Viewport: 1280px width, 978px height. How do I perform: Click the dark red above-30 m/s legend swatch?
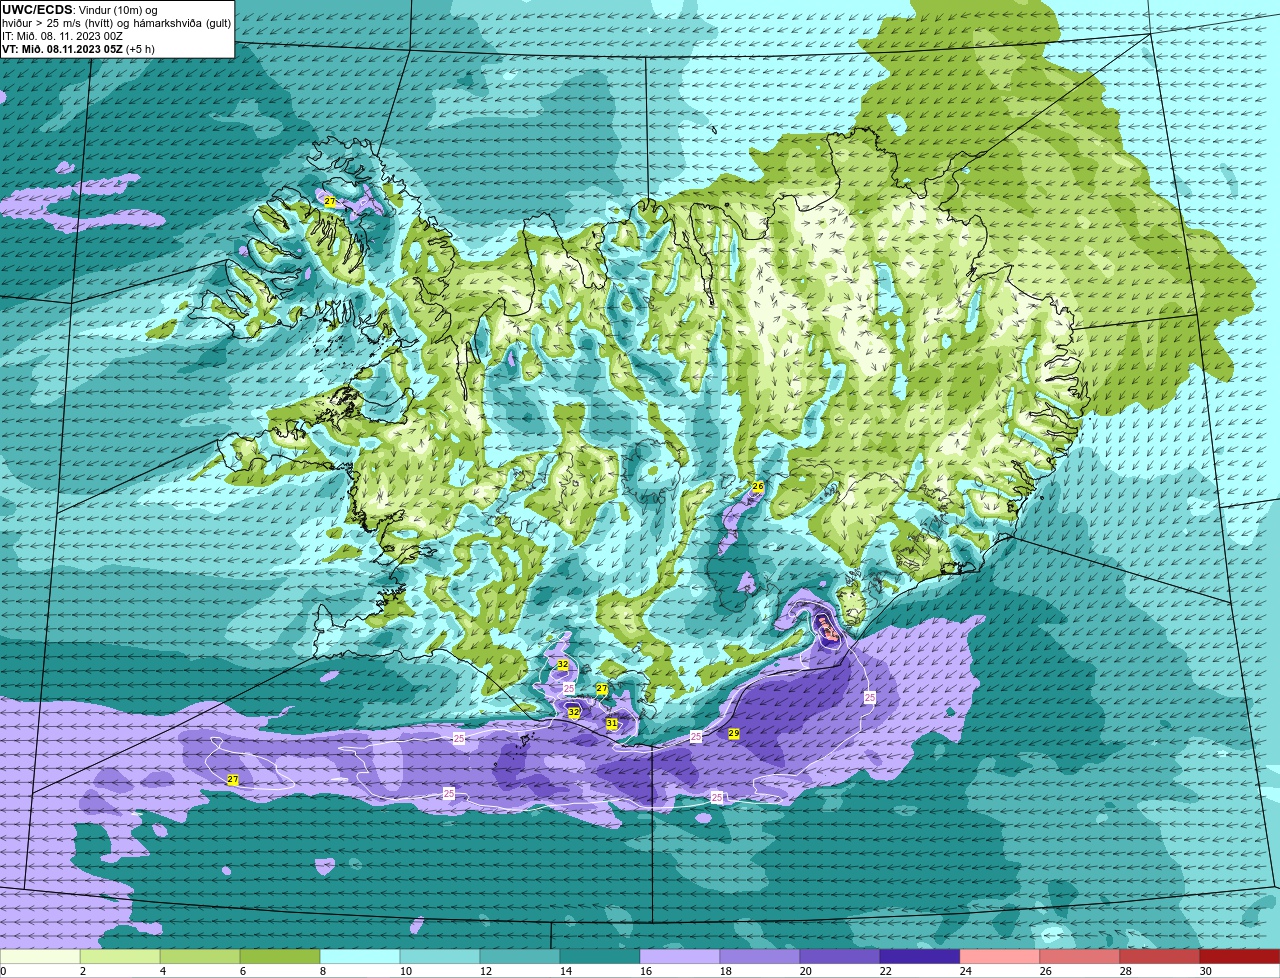[1240, 957]
